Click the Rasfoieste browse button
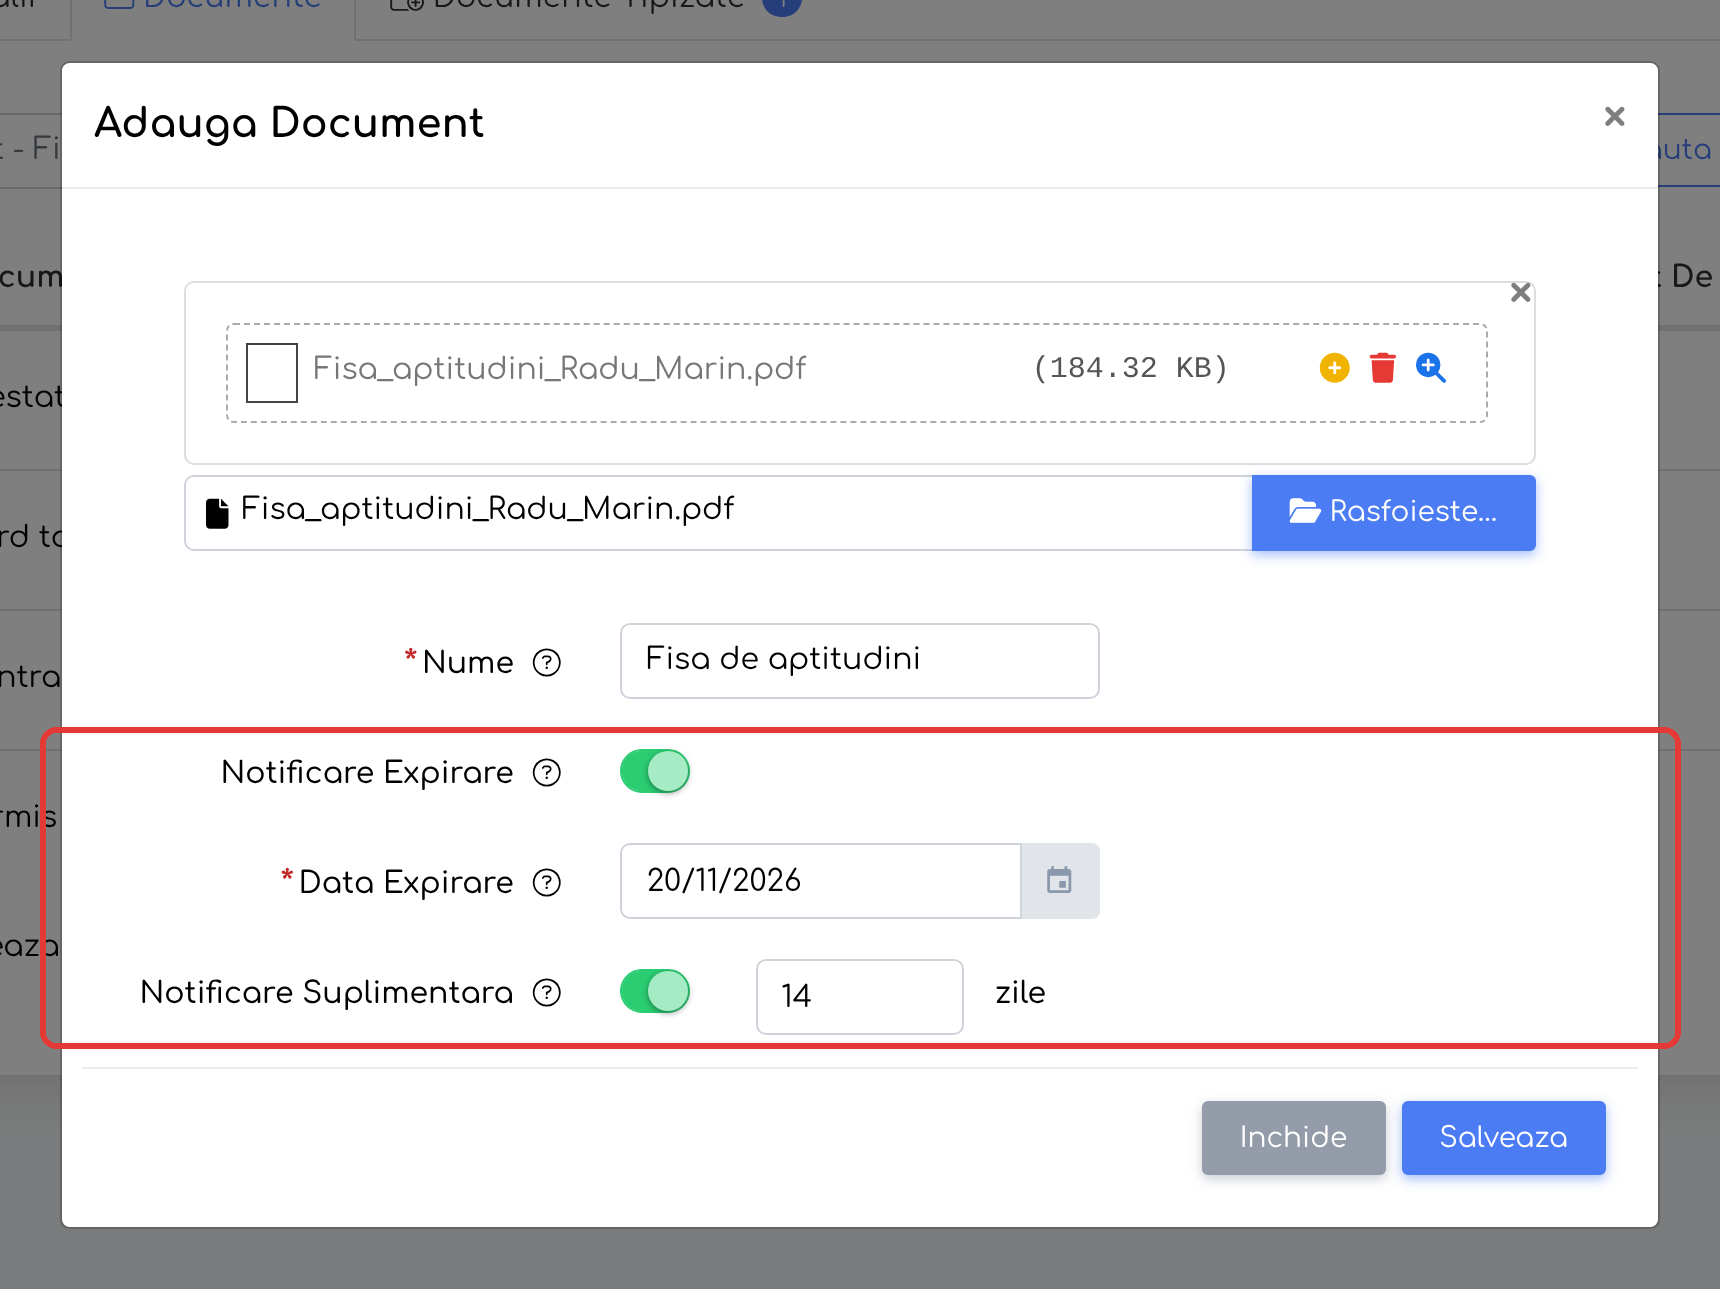The height and width of the screenshot is (1289, 1720). (1393, 512)
